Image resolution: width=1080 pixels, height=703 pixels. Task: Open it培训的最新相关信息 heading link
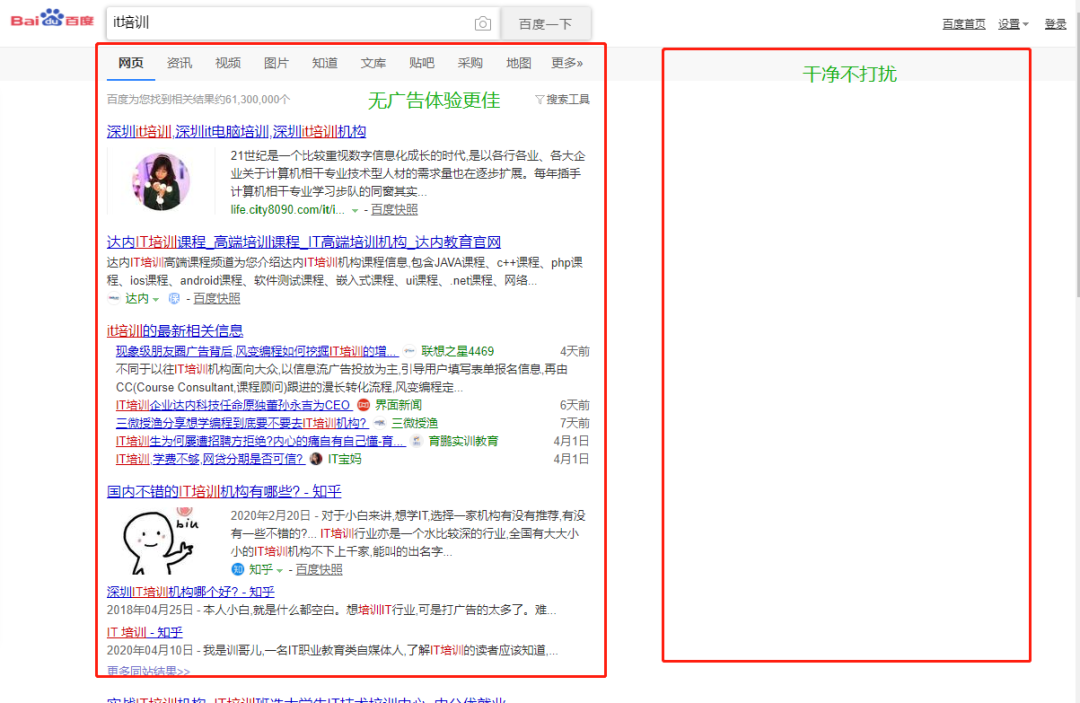click(175, 331)
